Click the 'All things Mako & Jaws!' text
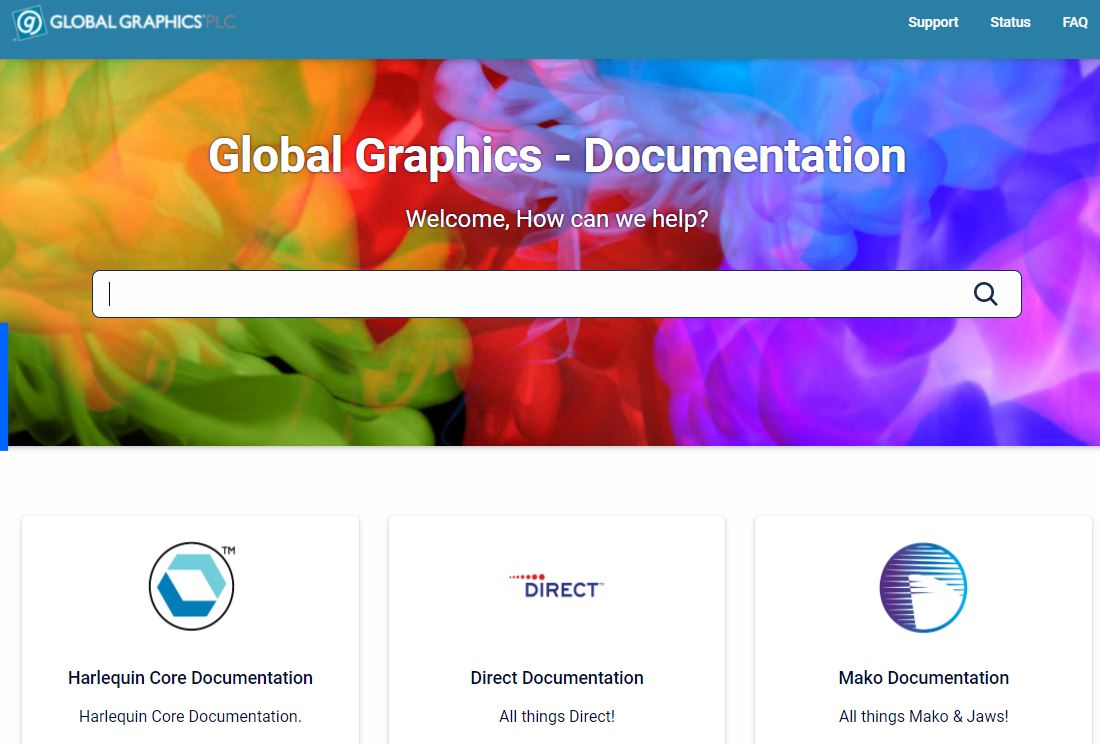Image resolution: width=1100 pixels, height=744 pixels. point(923,716)
